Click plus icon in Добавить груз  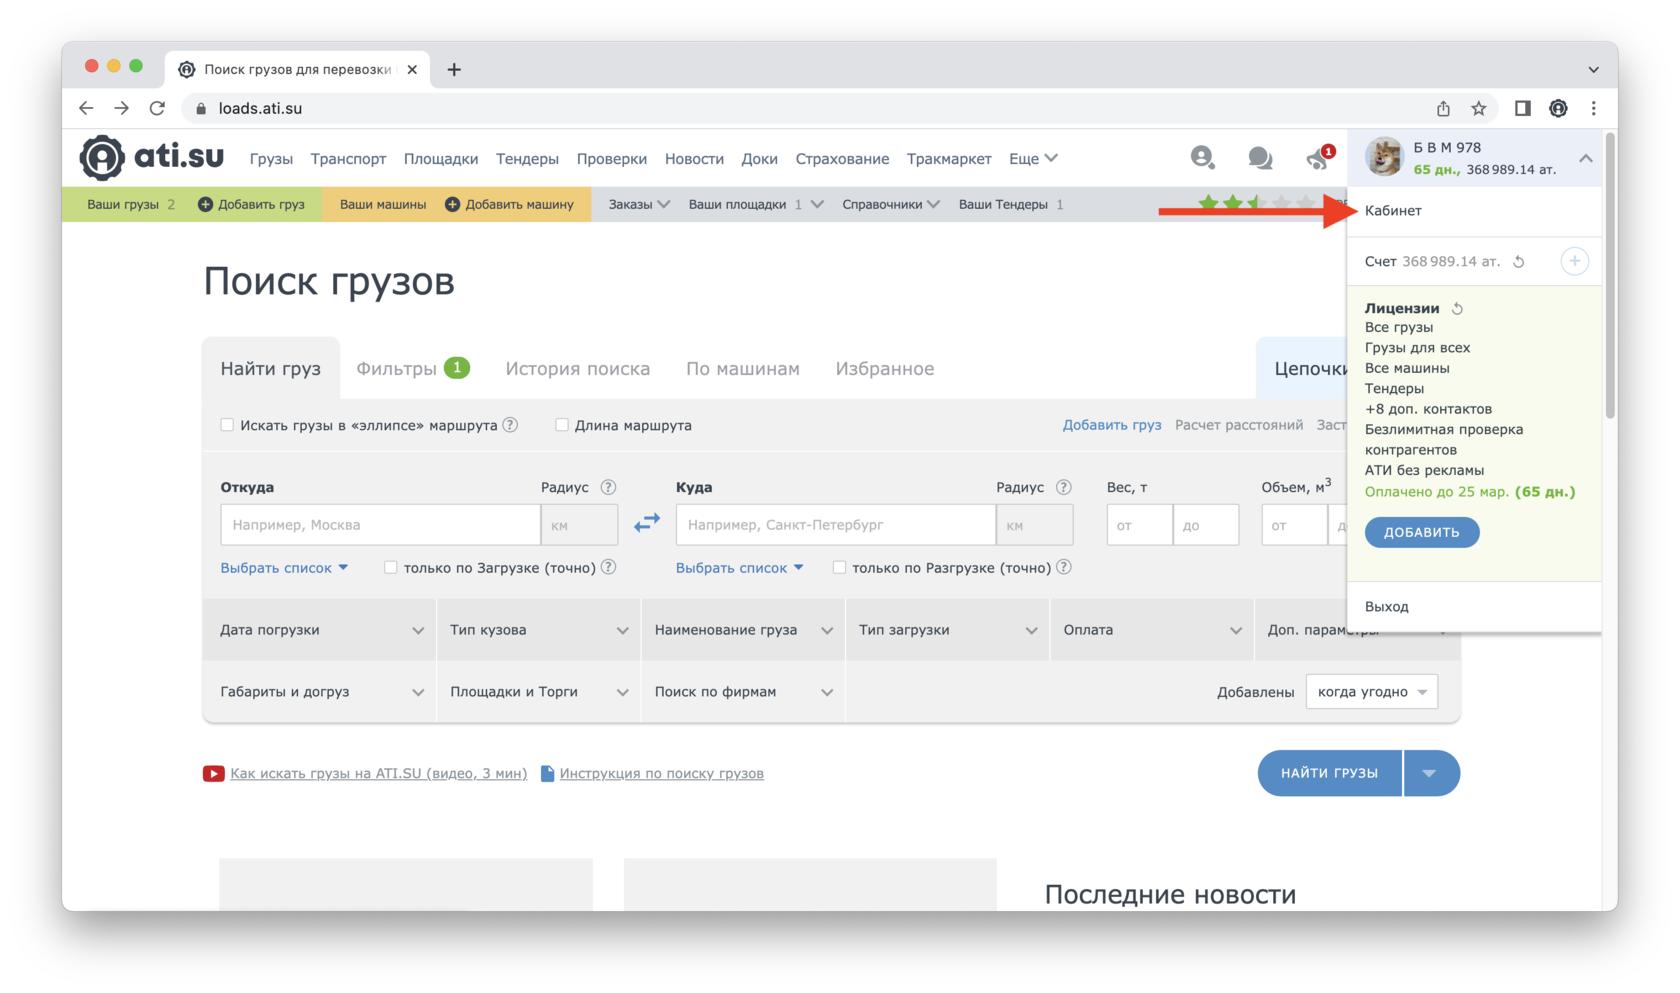pyautogui.click(x=205, y=204)
